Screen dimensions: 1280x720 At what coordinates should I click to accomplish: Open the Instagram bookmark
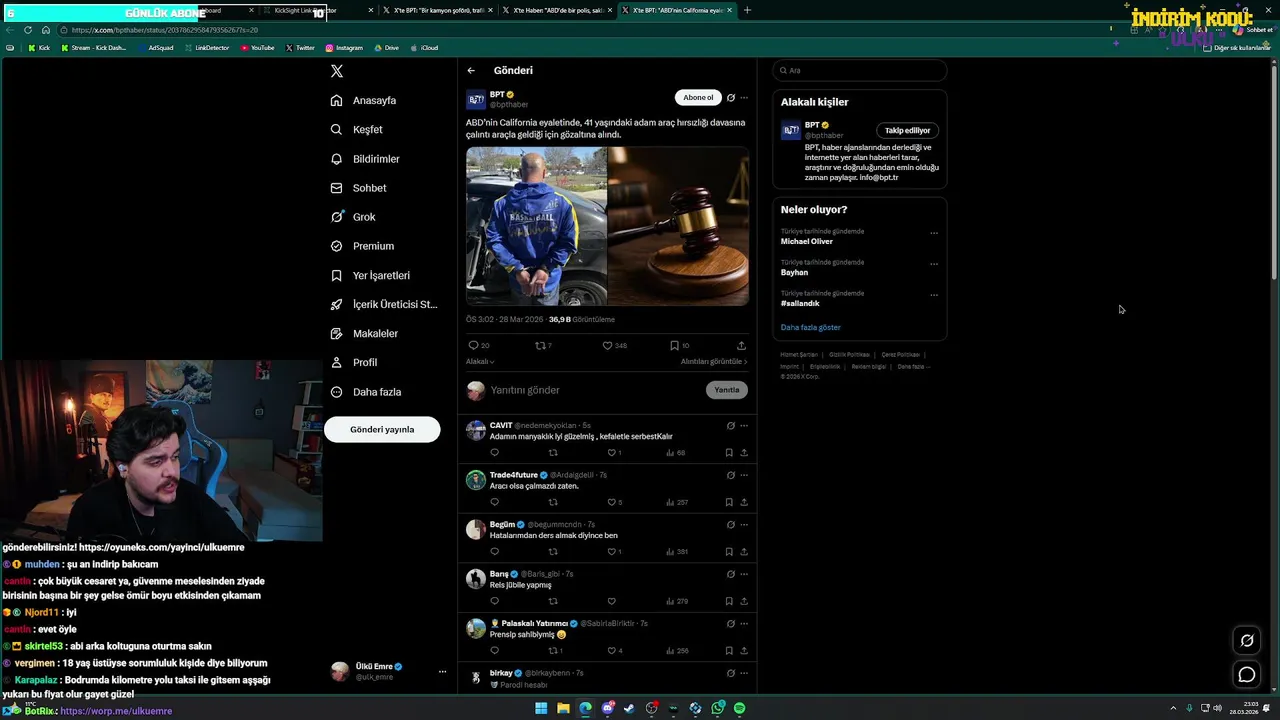(x=343, y=48)
